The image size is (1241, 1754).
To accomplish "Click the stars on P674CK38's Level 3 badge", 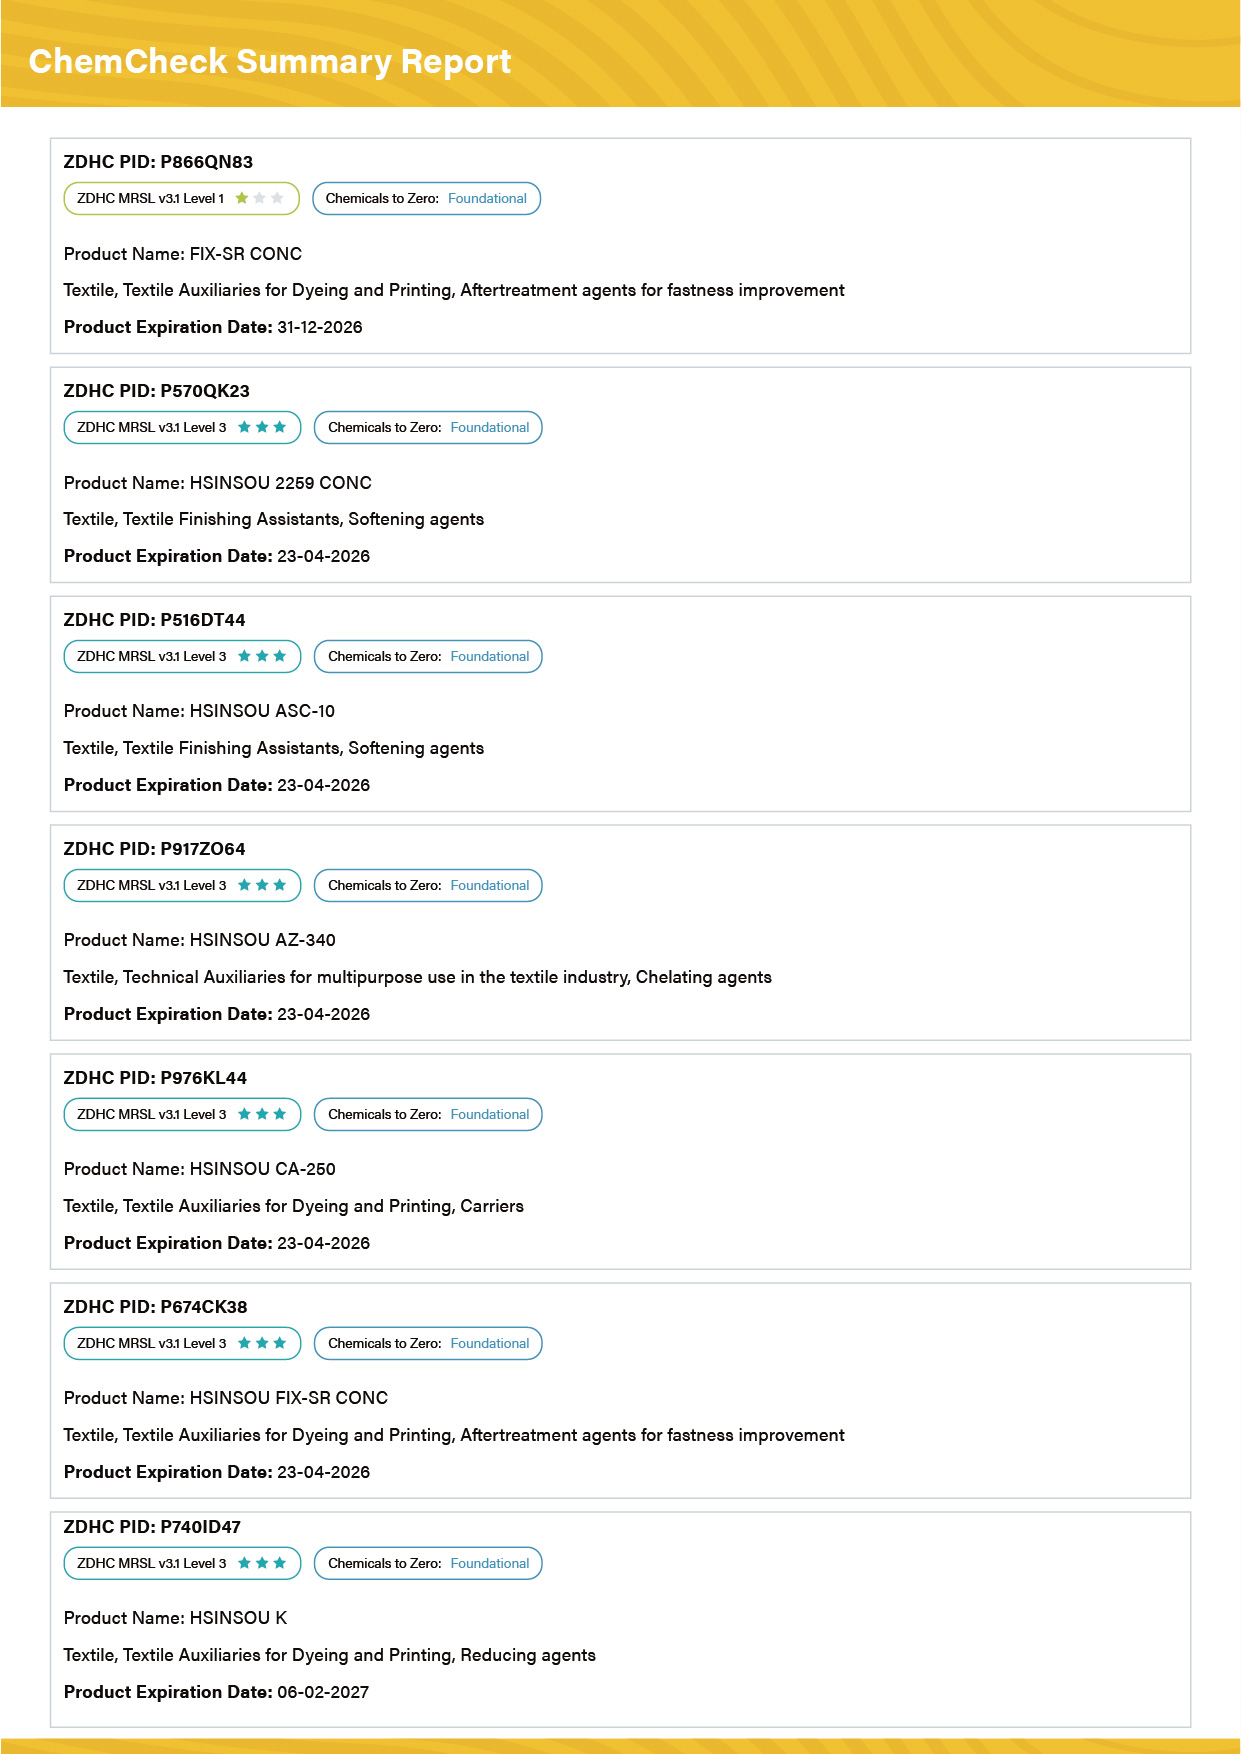I will tap(262, 1343).
